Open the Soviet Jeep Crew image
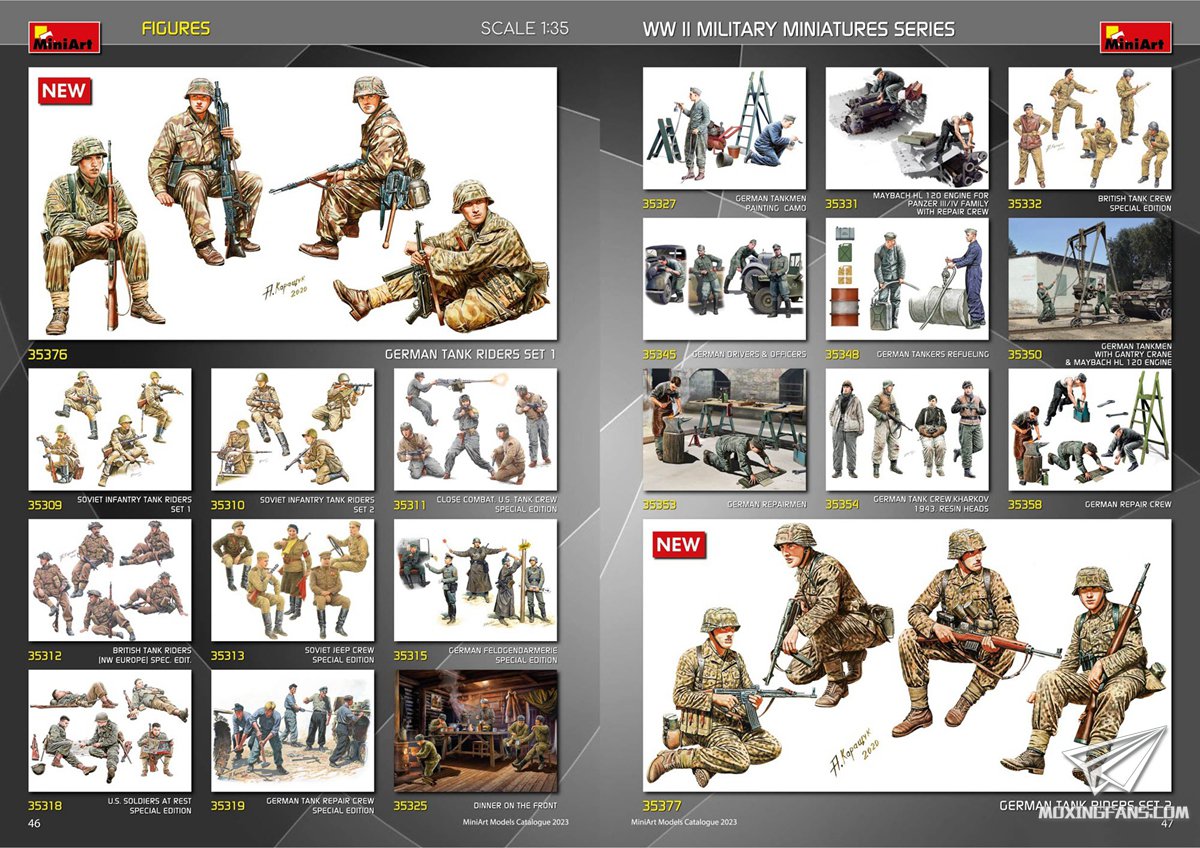Image resolution: width=1200 pixels, height=848 pixels. point(293,580)
